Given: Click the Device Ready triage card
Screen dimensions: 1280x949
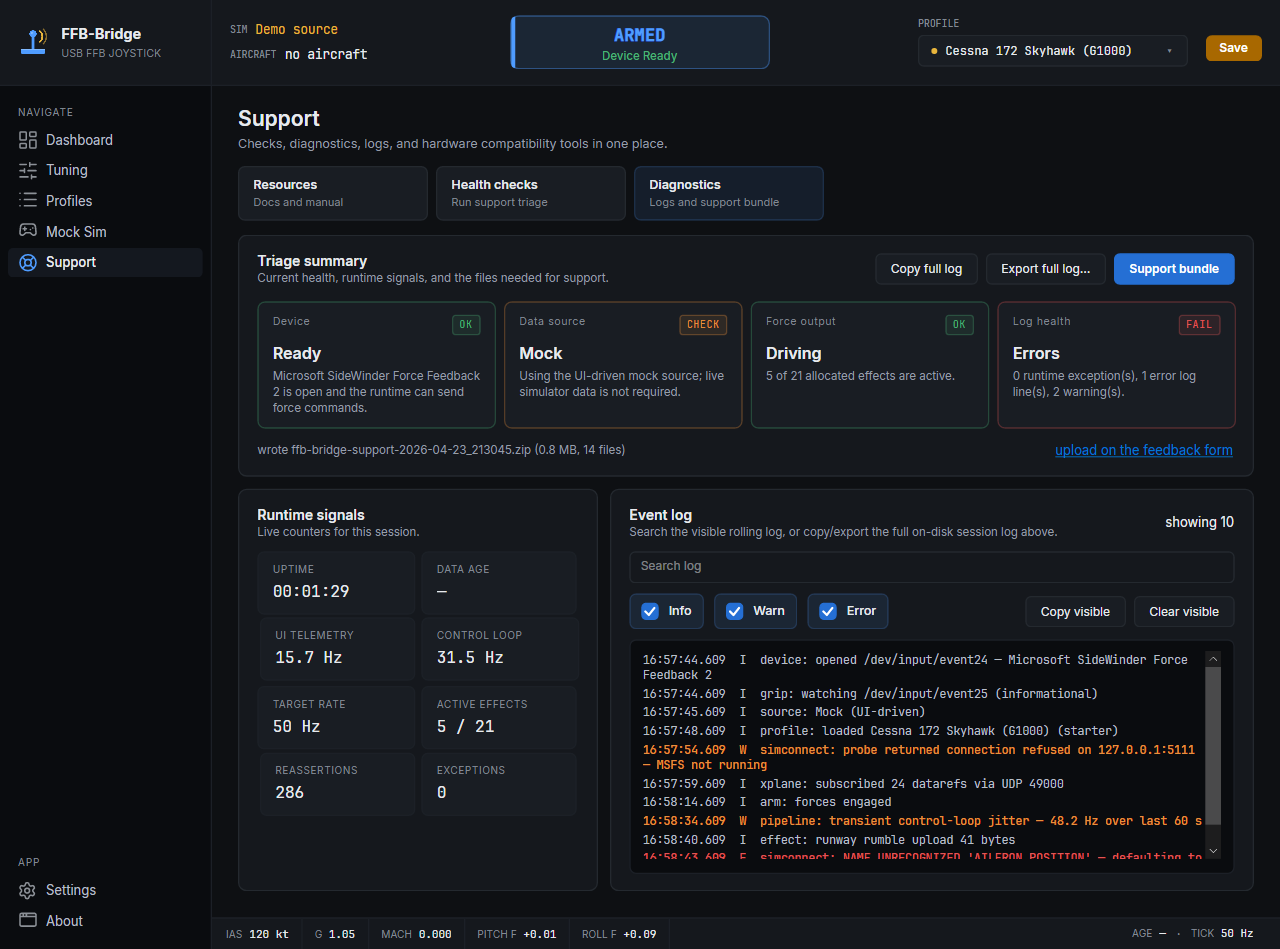Looking at the screenshot, I should 376,365.
